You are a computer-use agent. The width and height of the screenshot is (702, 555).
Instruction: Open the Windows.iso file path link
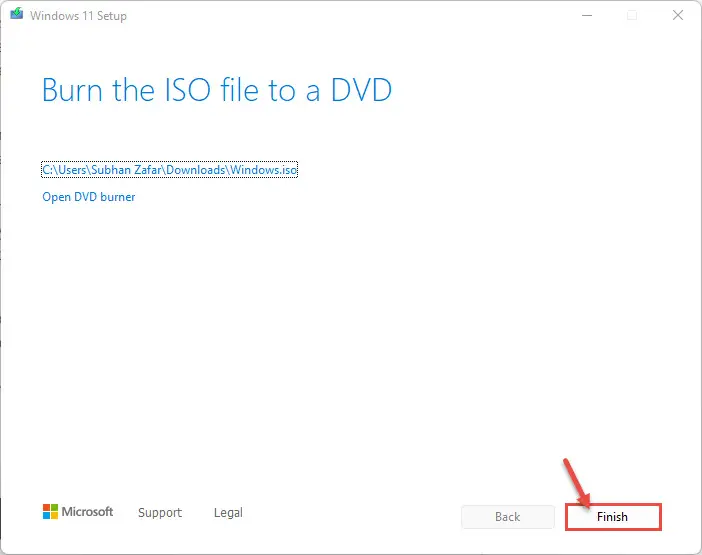(x=169, y=170)
